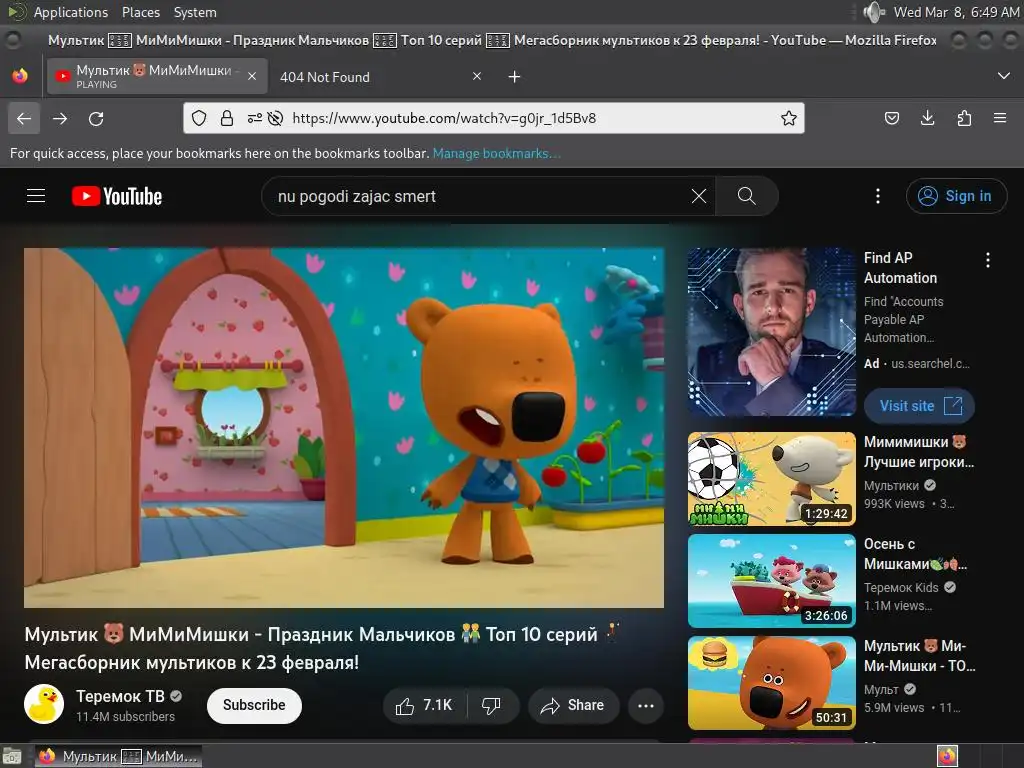
Task: Open the ad options three-dot menu
Action: pyautogui.click(x=987, y=260)
